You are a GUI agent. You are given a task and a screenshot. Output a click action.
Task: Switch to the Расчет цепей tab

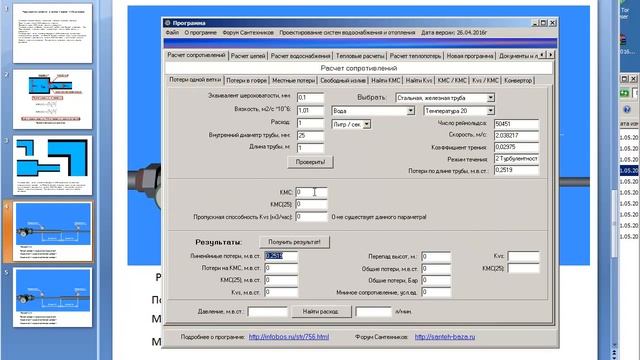click(248, 56)
